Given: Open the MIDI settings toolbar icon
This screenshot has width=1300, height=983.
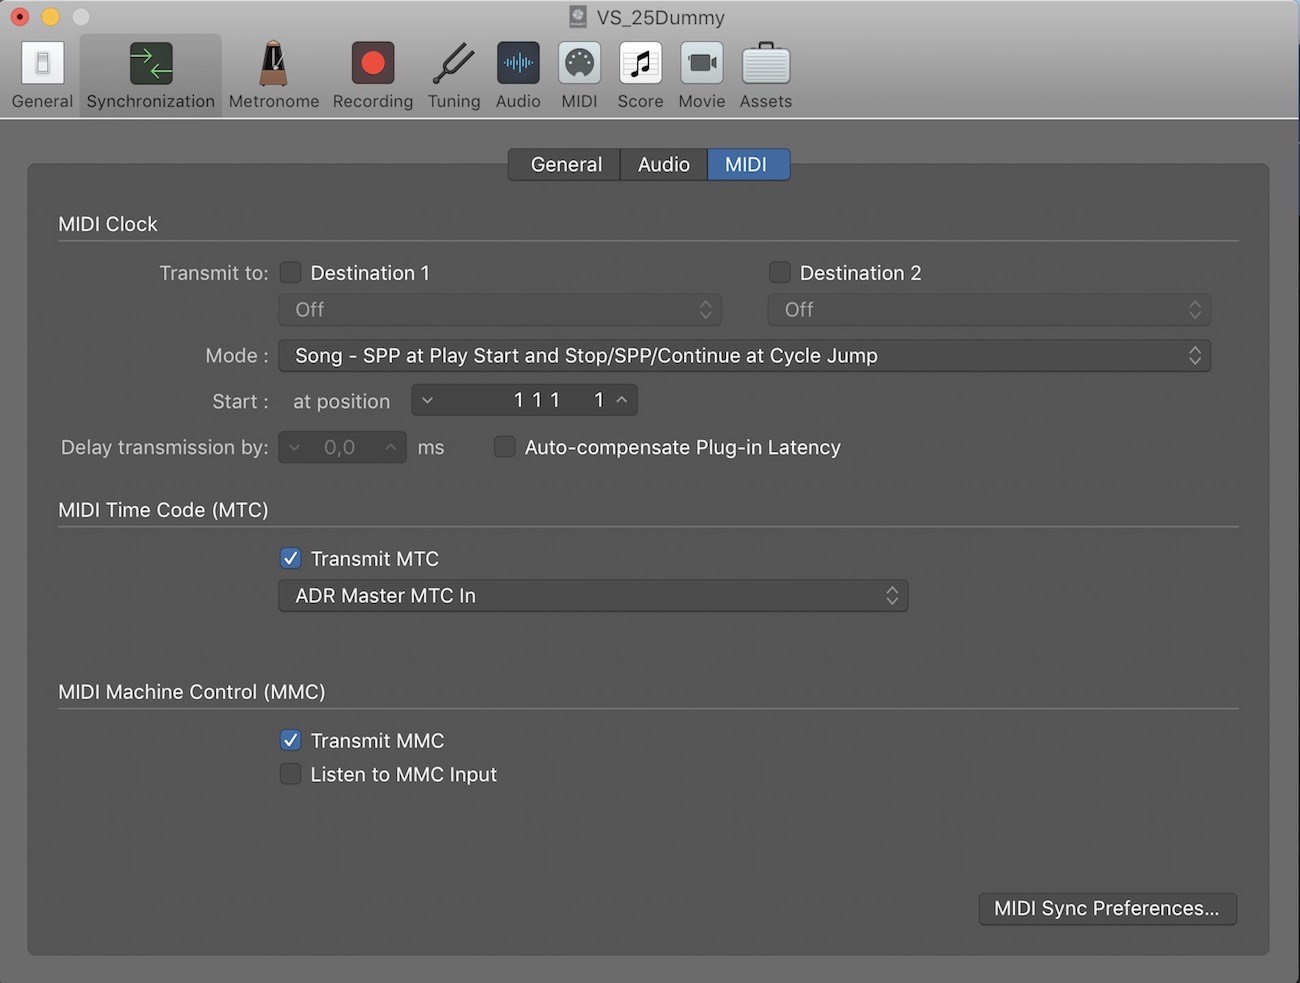Looking at the screenshot, I should (x=579, y=64).
